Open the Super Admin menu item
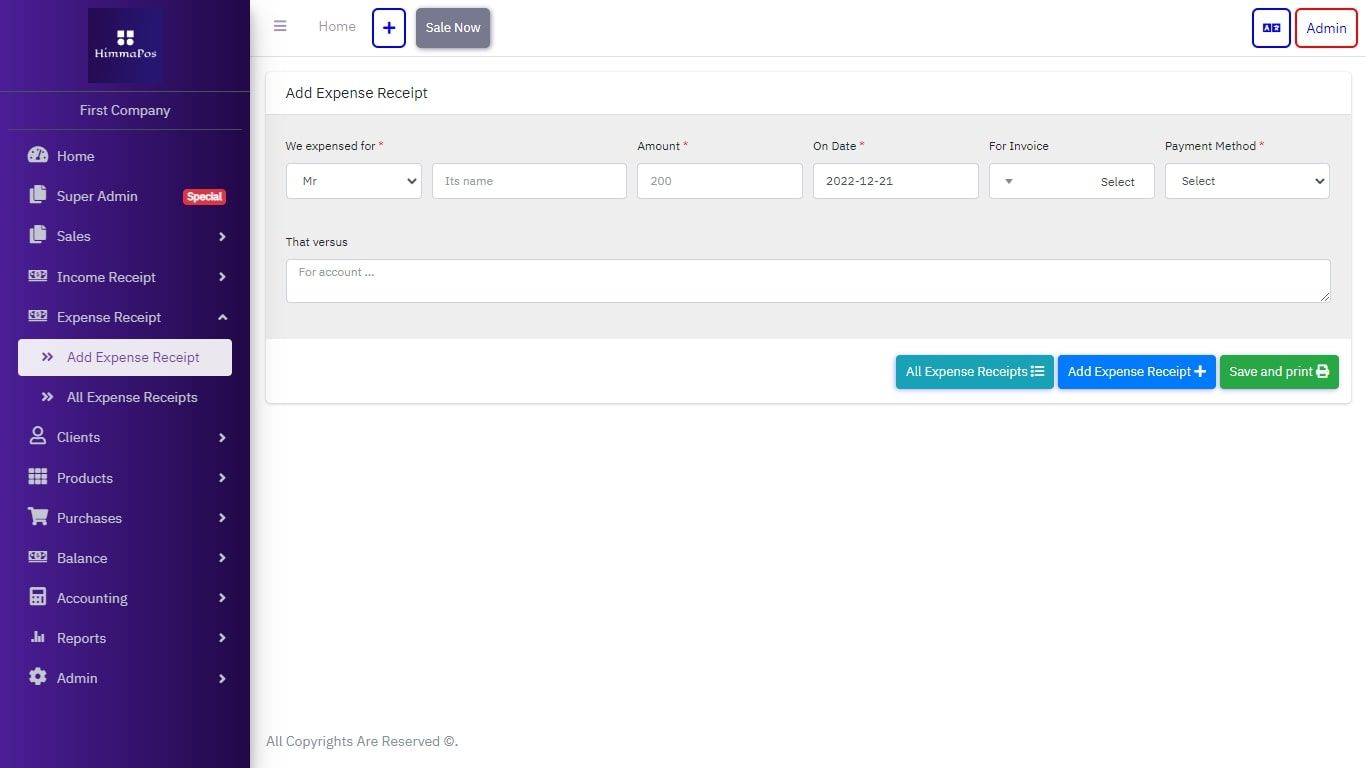This screenshot has height=768, width=1366. click(125, 196)
